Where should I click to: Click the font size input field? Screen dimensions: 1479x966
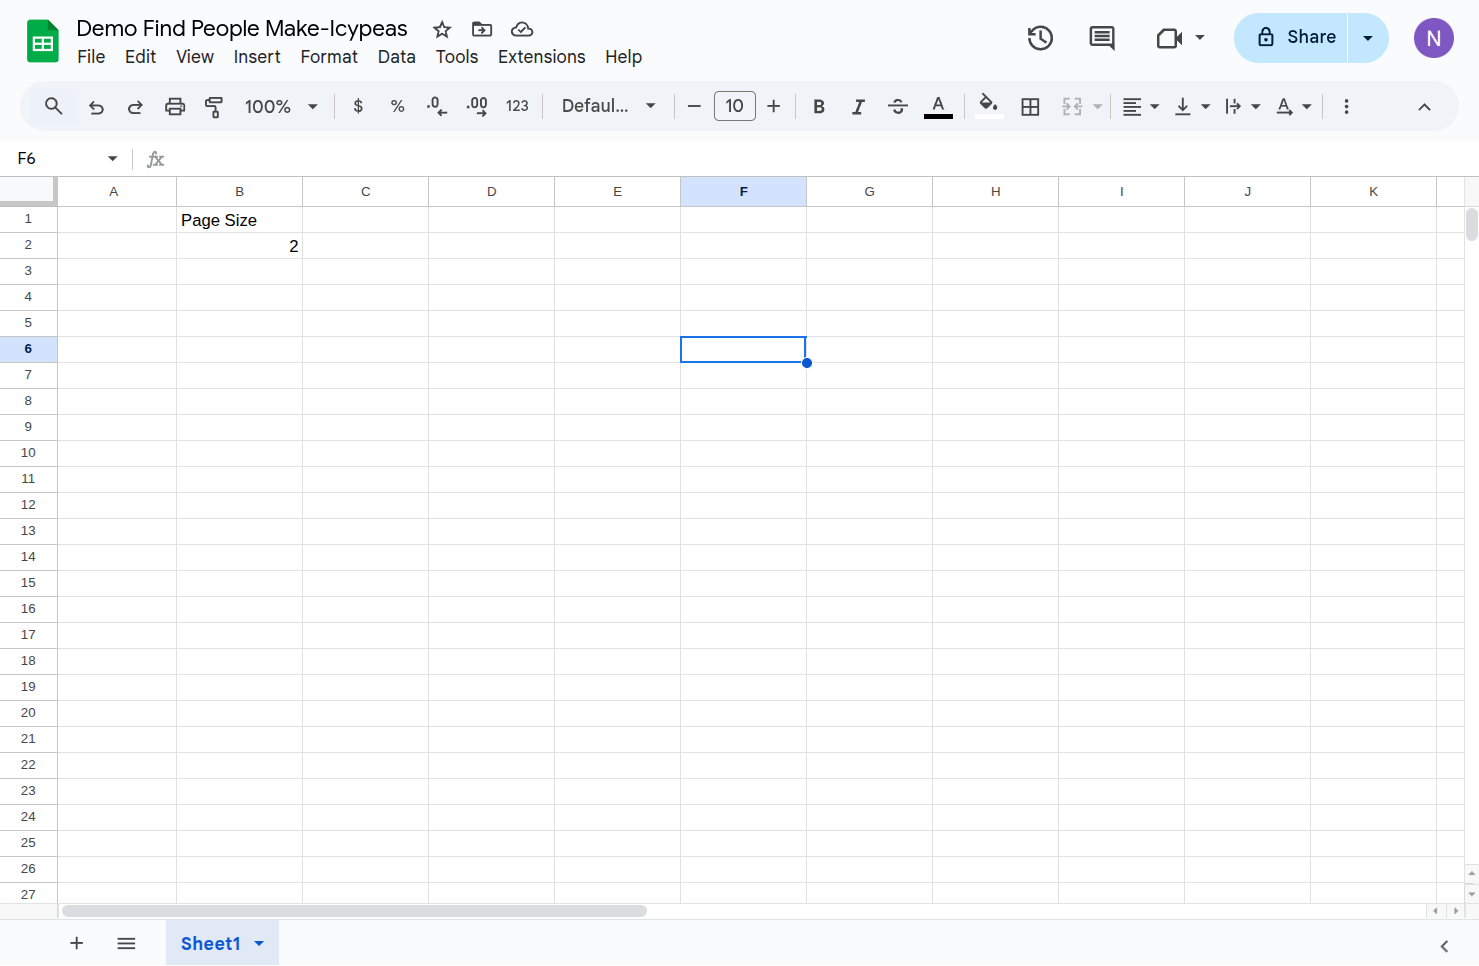[734, 106]
